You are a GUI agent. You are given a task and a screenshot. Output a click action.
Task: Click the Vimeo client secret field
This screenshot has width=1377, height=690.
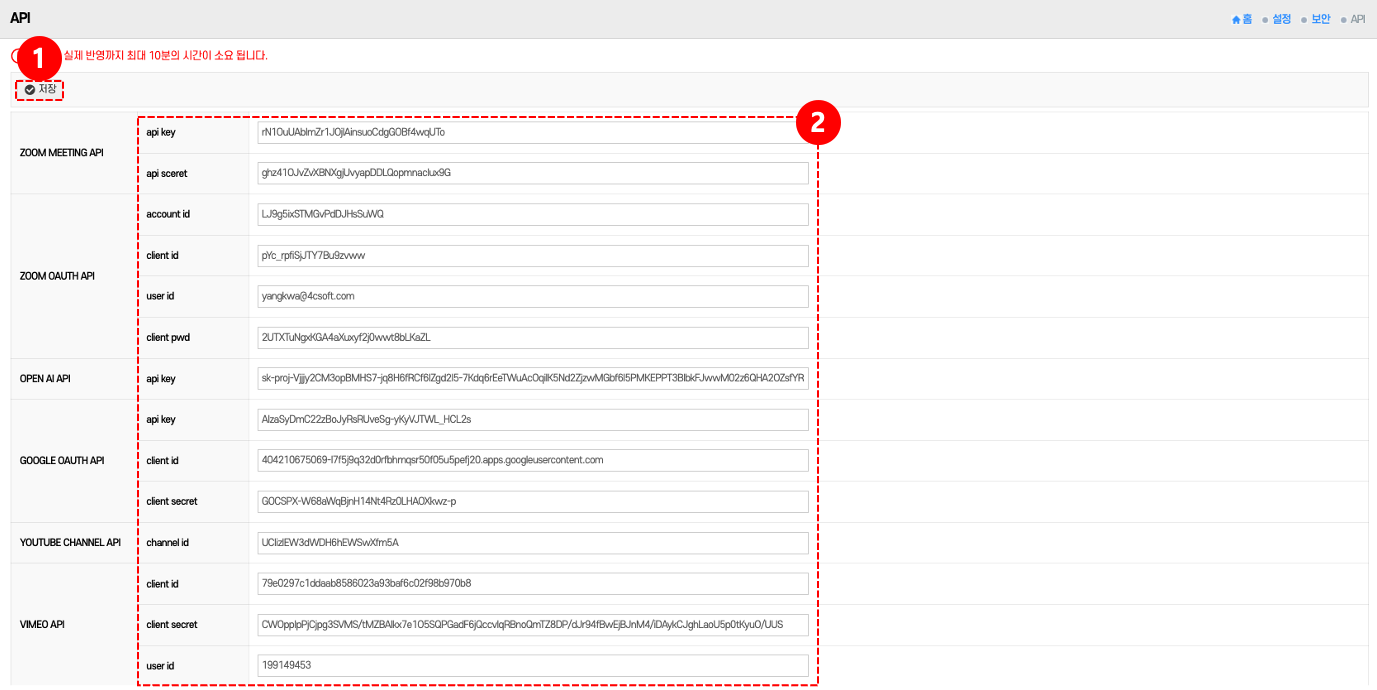coord(532,625)
